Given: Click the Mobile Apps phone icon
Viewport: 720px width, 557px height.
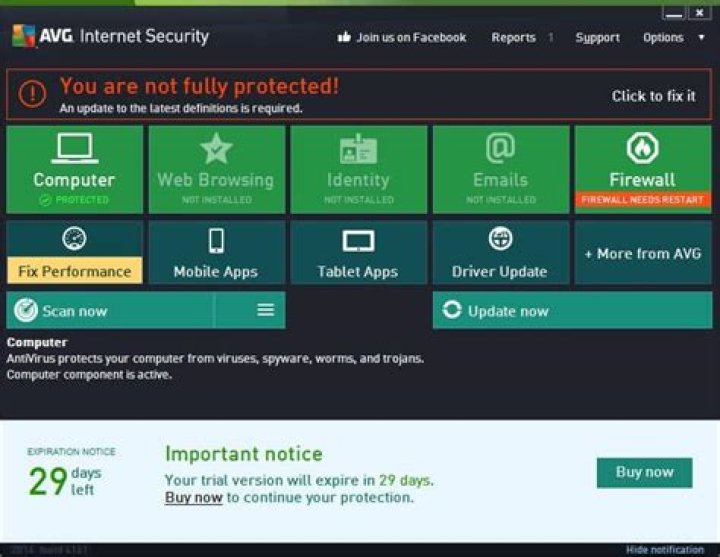Looking at the screenshot, I should coord(216,241).
